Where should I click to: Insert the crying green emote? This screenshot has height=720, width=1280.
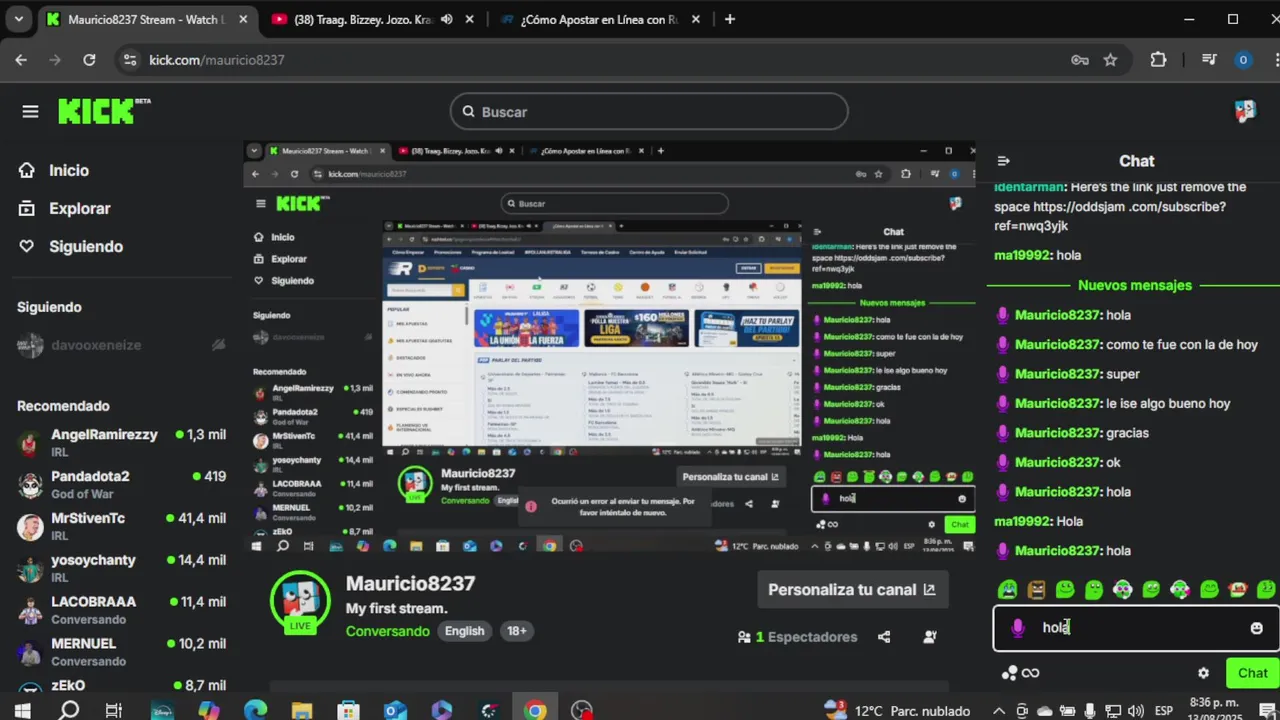click(1008, 590)
